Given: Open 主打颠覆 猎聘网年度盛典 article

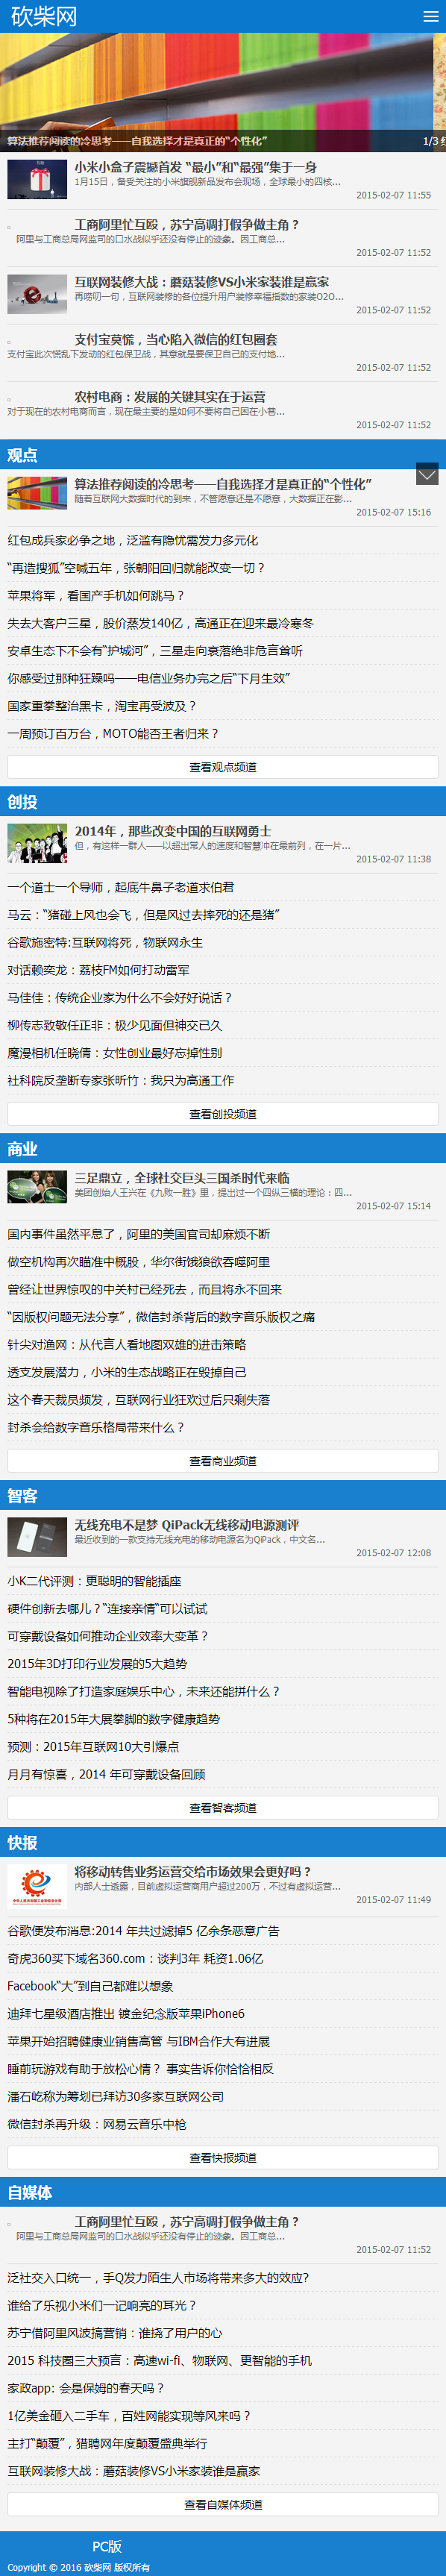Looking at the screenshot, I should click(x=107, y=2442).
